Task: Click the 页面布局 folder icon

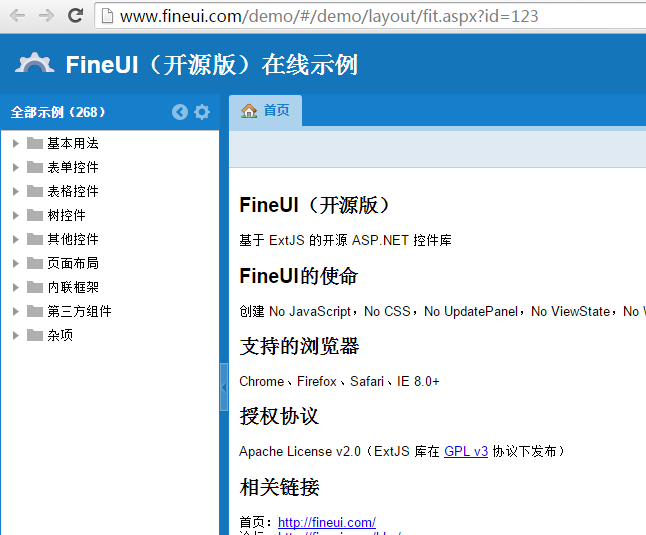Action: (35, 263)
